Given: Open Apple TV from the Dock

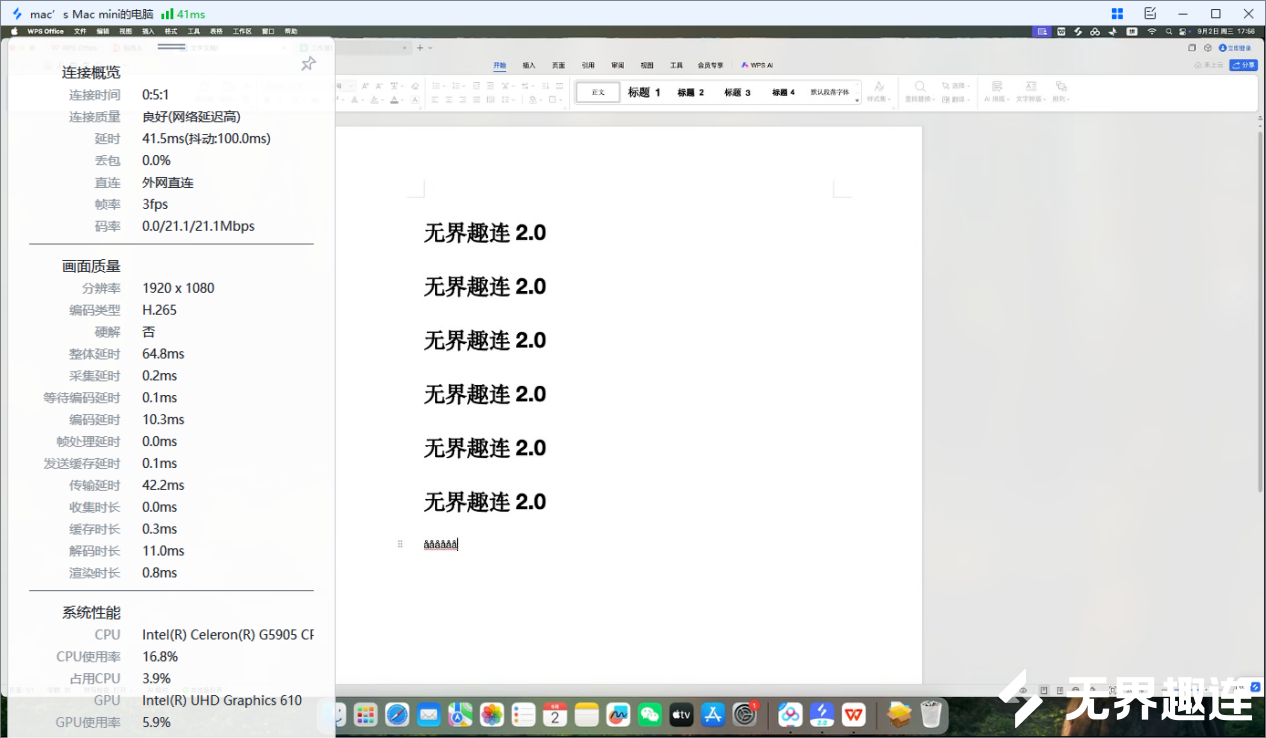Looking at the screenshot, I should coord(681,714).
